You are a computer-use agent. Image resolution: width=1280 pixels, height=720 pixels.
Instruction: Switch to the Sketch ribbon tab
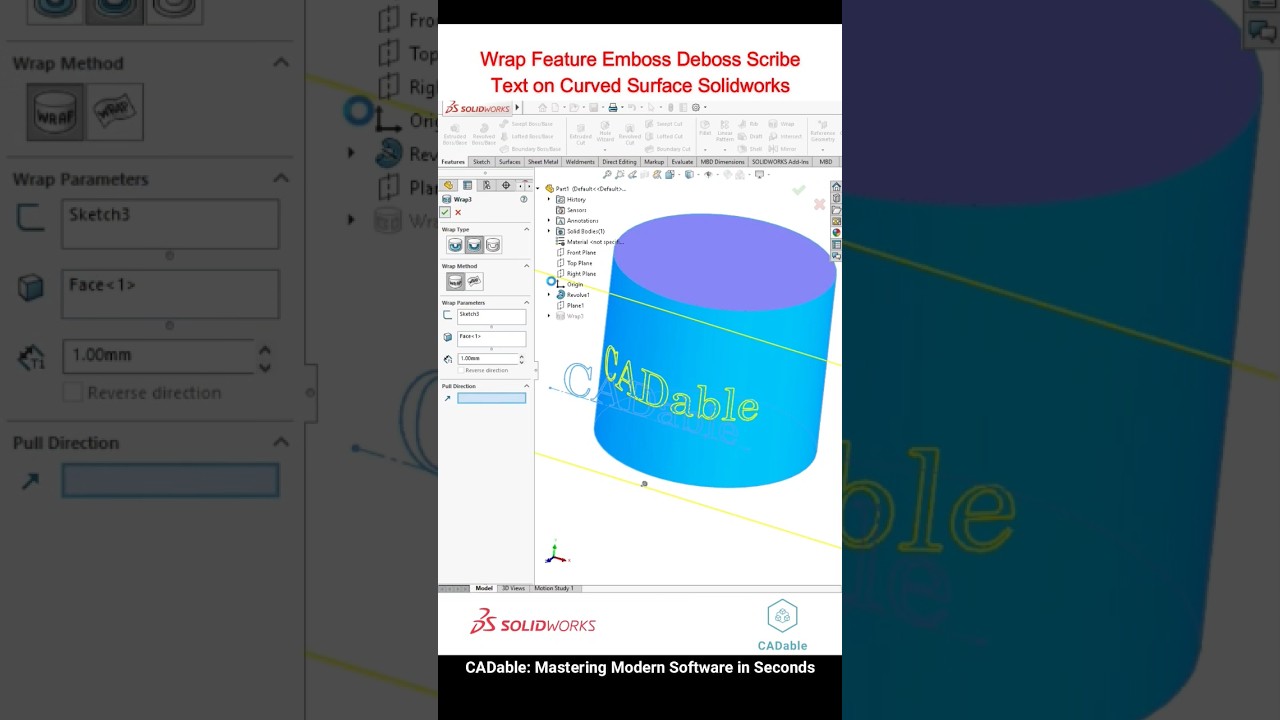[x=482, y=162]
